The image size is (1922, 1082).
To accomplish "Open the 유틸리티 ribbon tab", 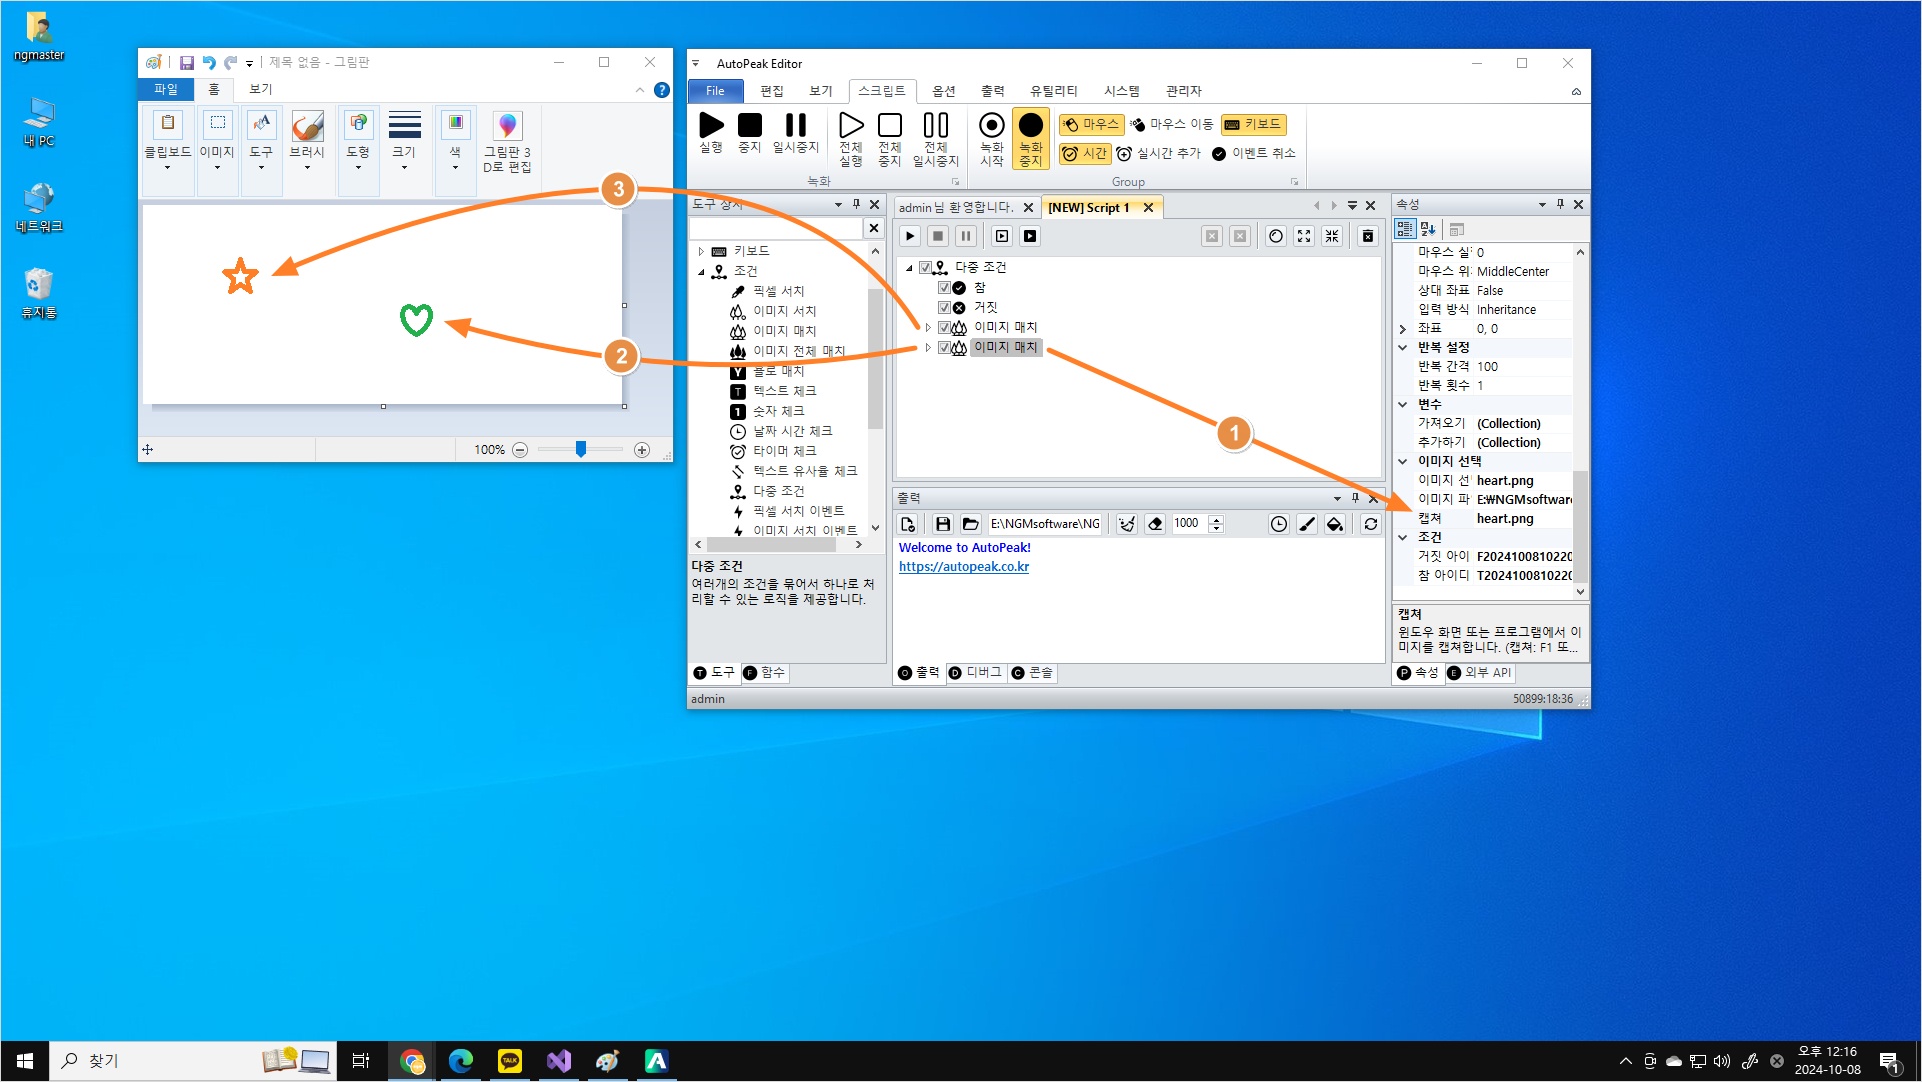I will (x=1053, y=91).
